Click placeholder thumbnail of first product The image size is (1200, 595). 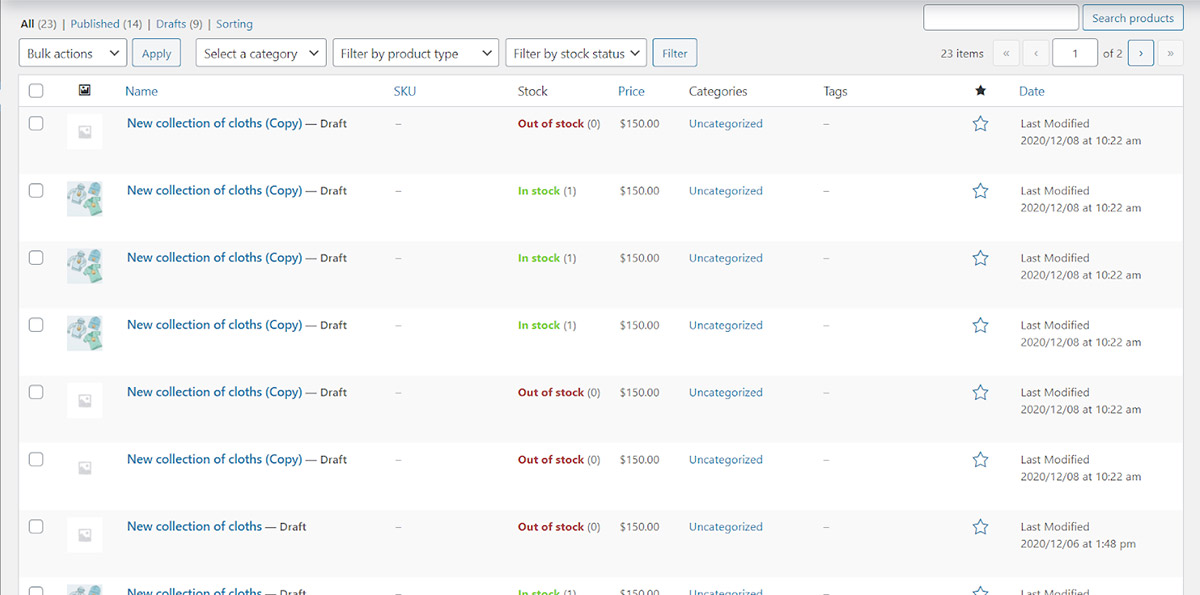[x=85, y=132]
